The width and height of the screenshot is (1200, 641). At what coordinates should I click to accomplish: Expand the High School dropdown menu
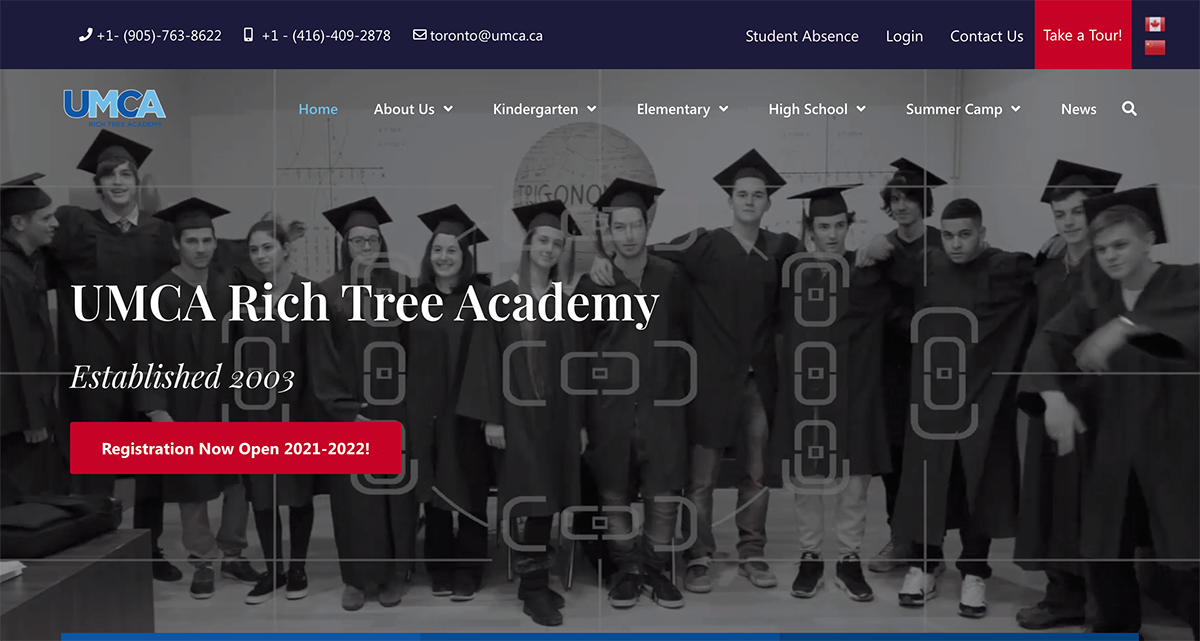(817, 109)
